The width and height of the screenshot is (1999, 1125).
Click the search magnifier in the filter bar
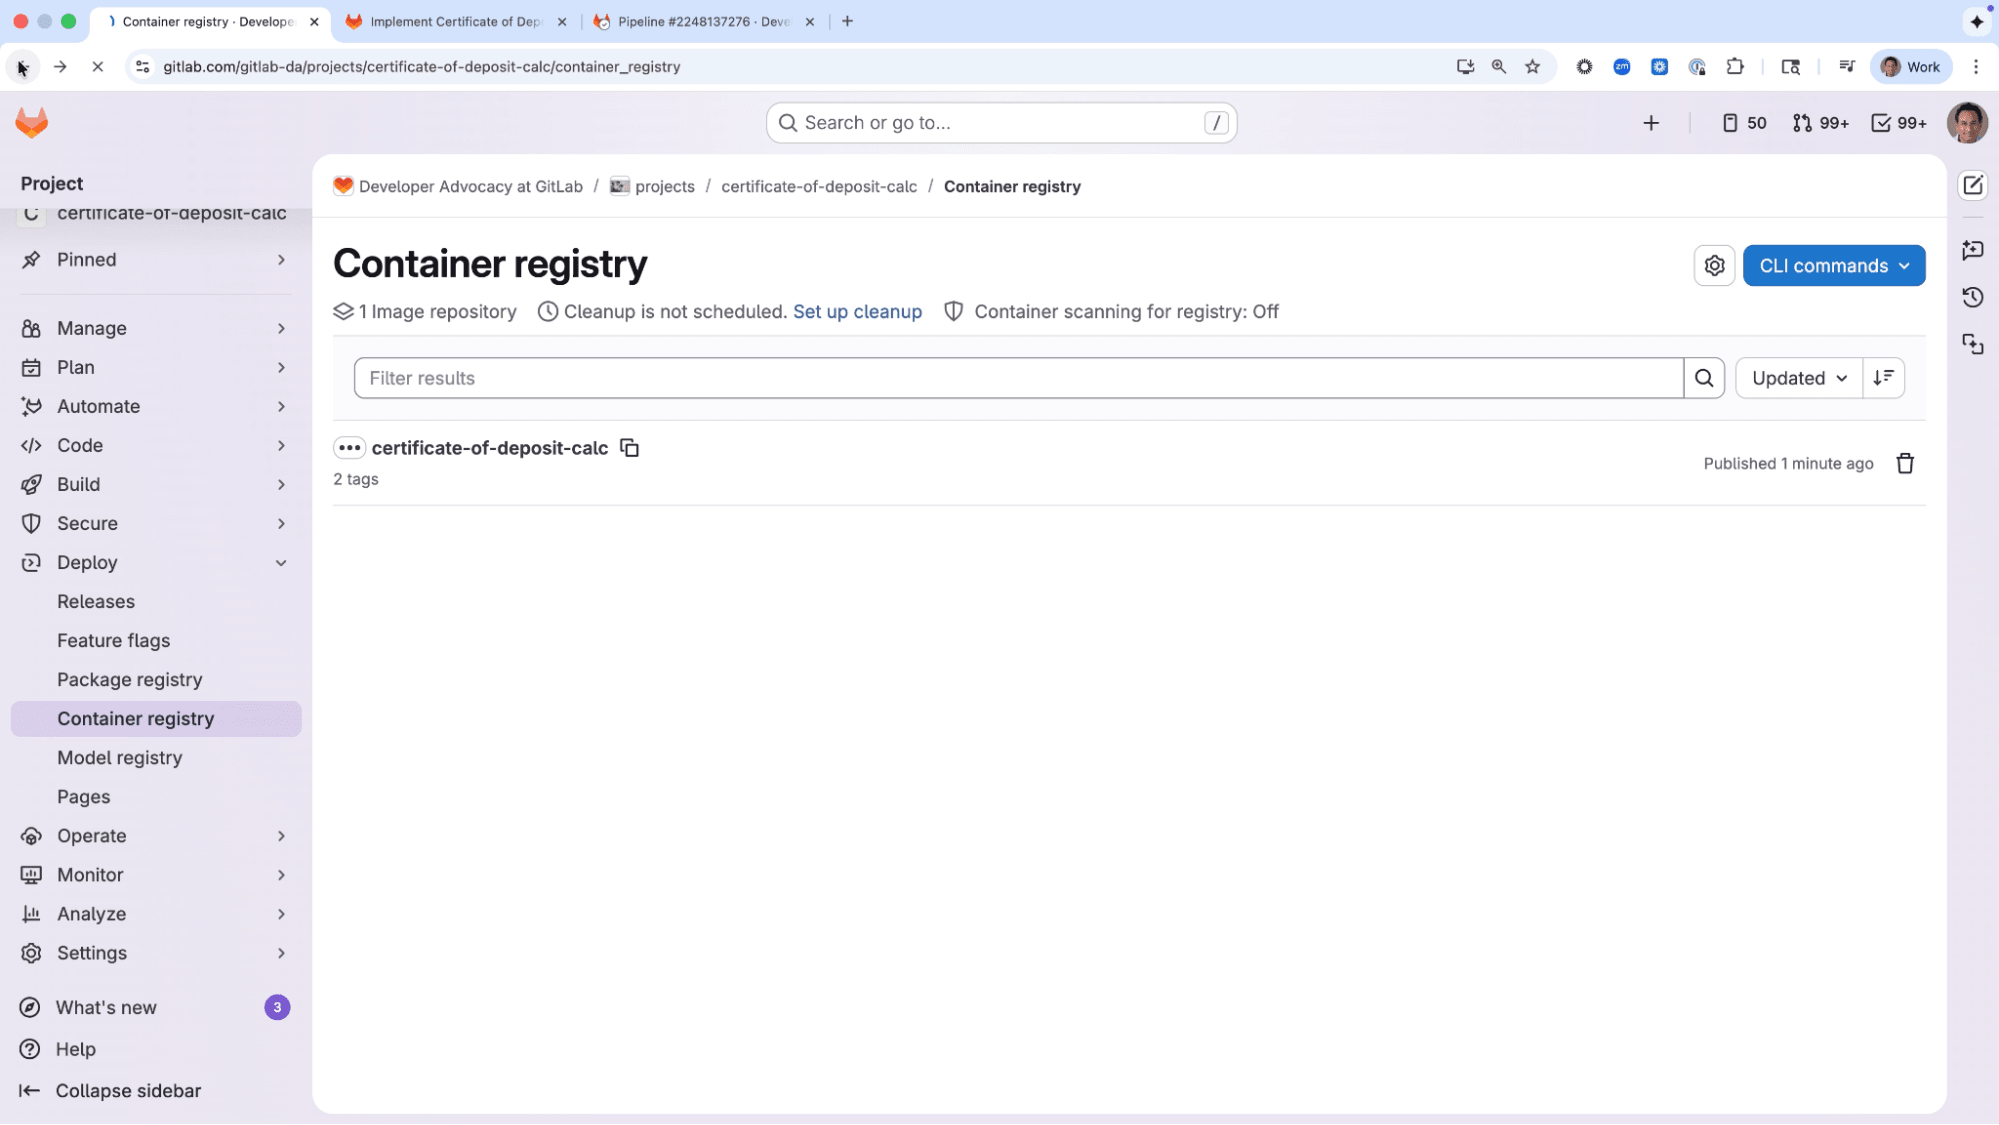pos(1704,378)
